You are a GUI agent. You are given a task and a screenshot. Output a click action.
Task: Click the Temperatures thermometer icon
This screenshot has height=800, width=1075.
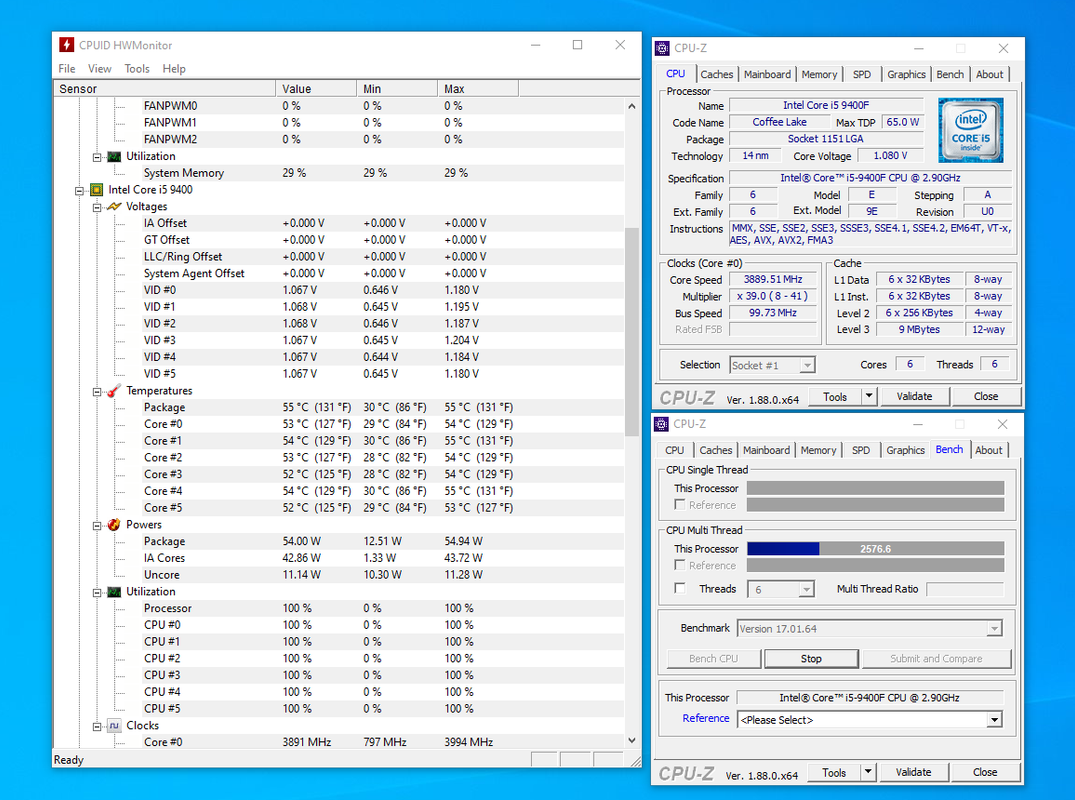114,391
